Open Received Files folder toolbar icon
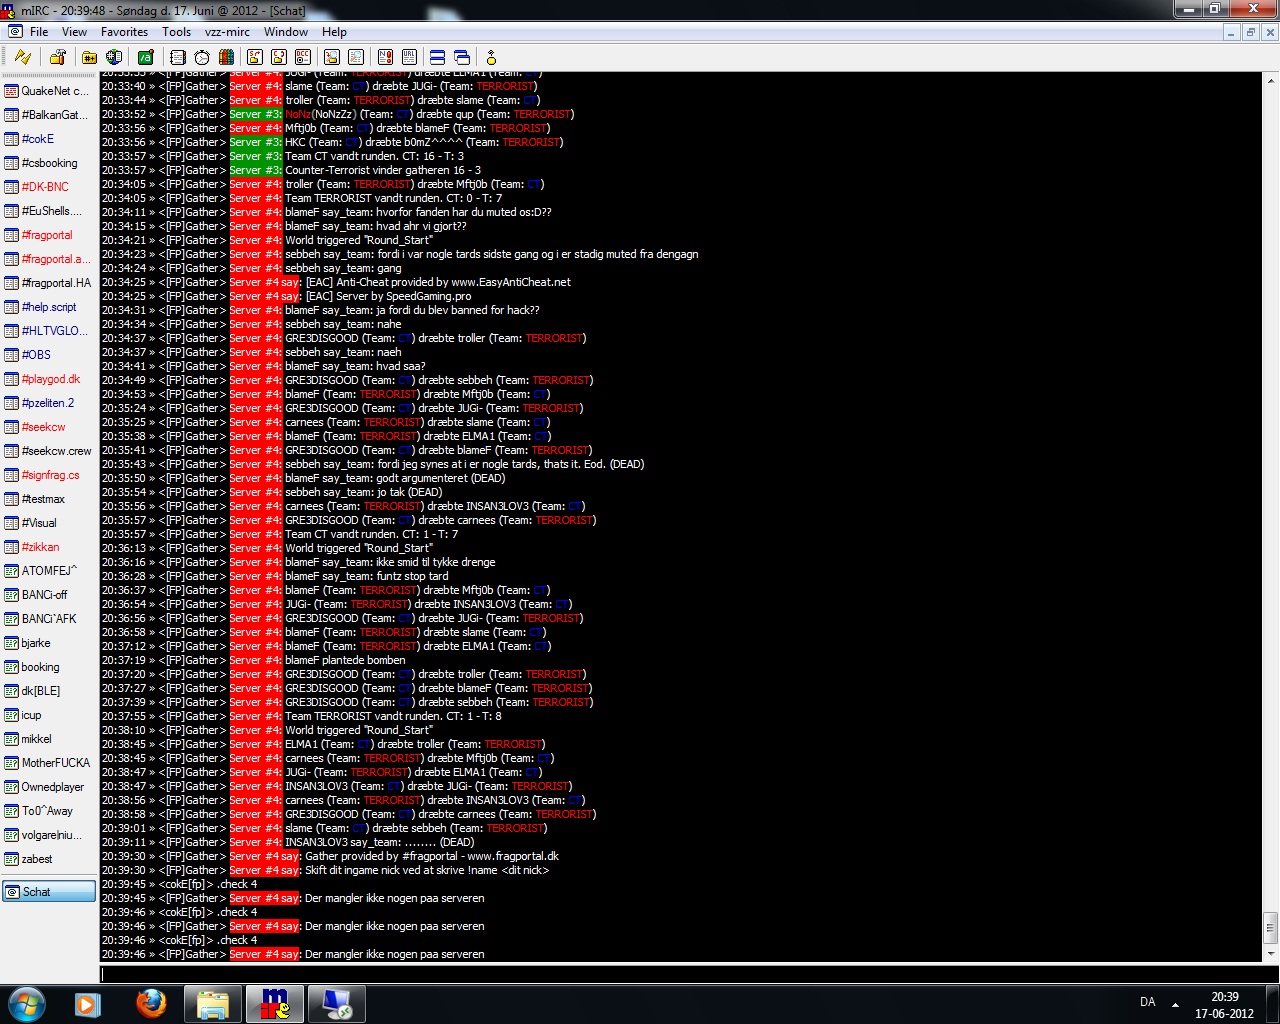1280x1024 pixels. point(331,57)
